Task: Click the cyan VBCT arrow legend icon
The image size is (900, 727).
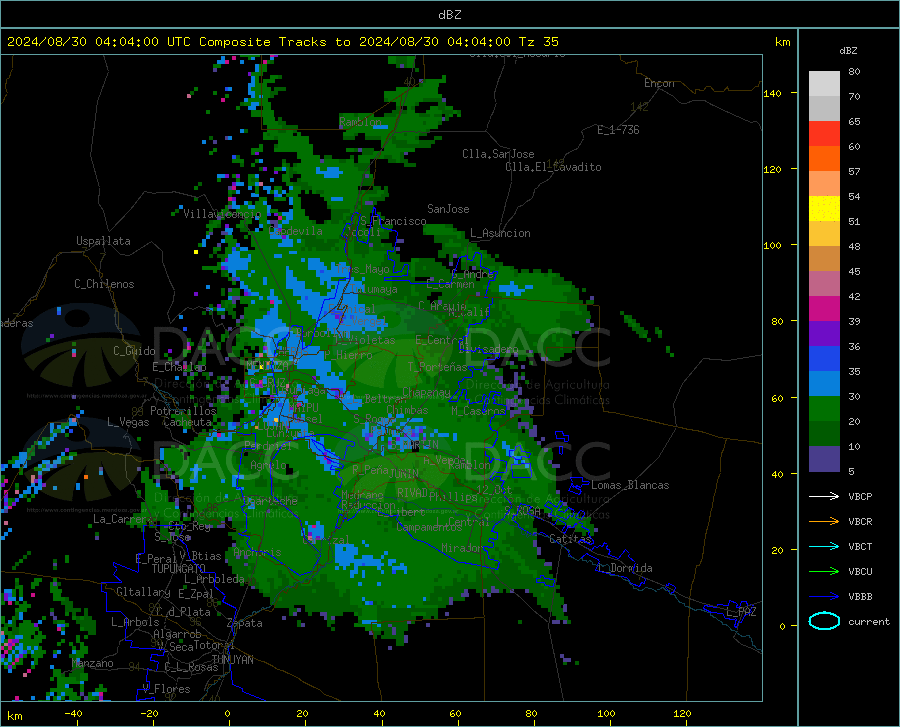Action: click(824, 546)
